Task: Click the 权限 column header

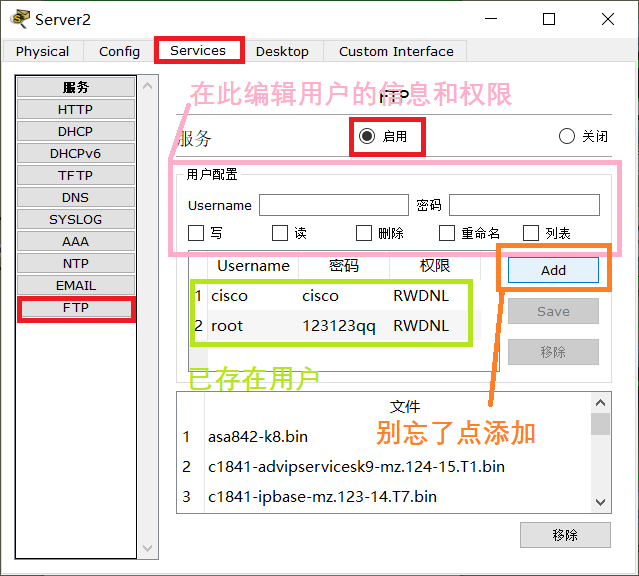Action: point(435,266)
